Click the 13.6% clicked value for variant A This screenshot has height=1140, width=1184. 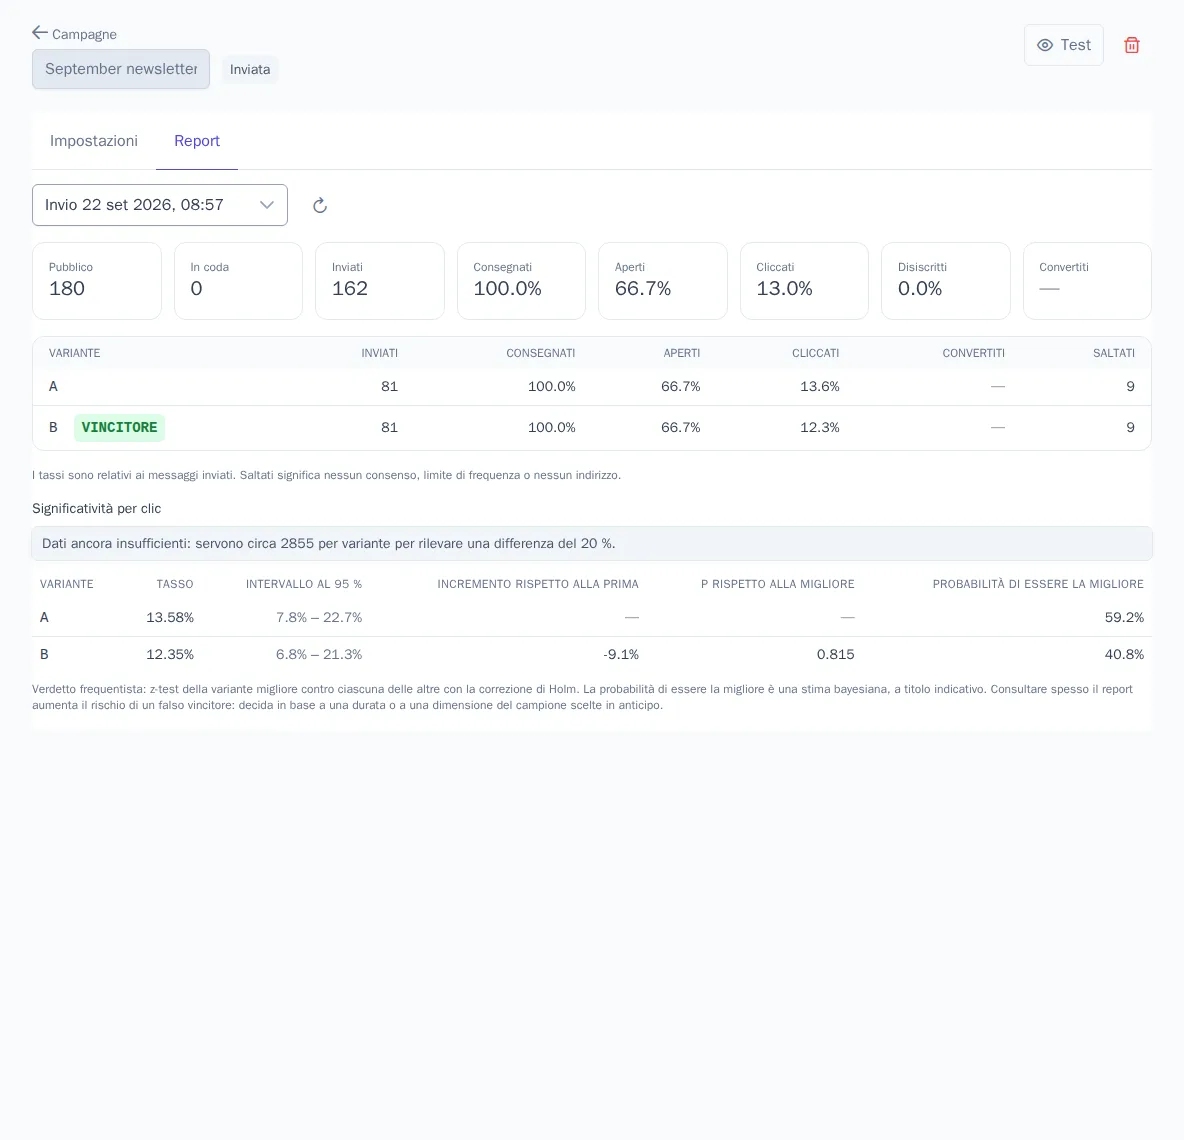point(820,387)
